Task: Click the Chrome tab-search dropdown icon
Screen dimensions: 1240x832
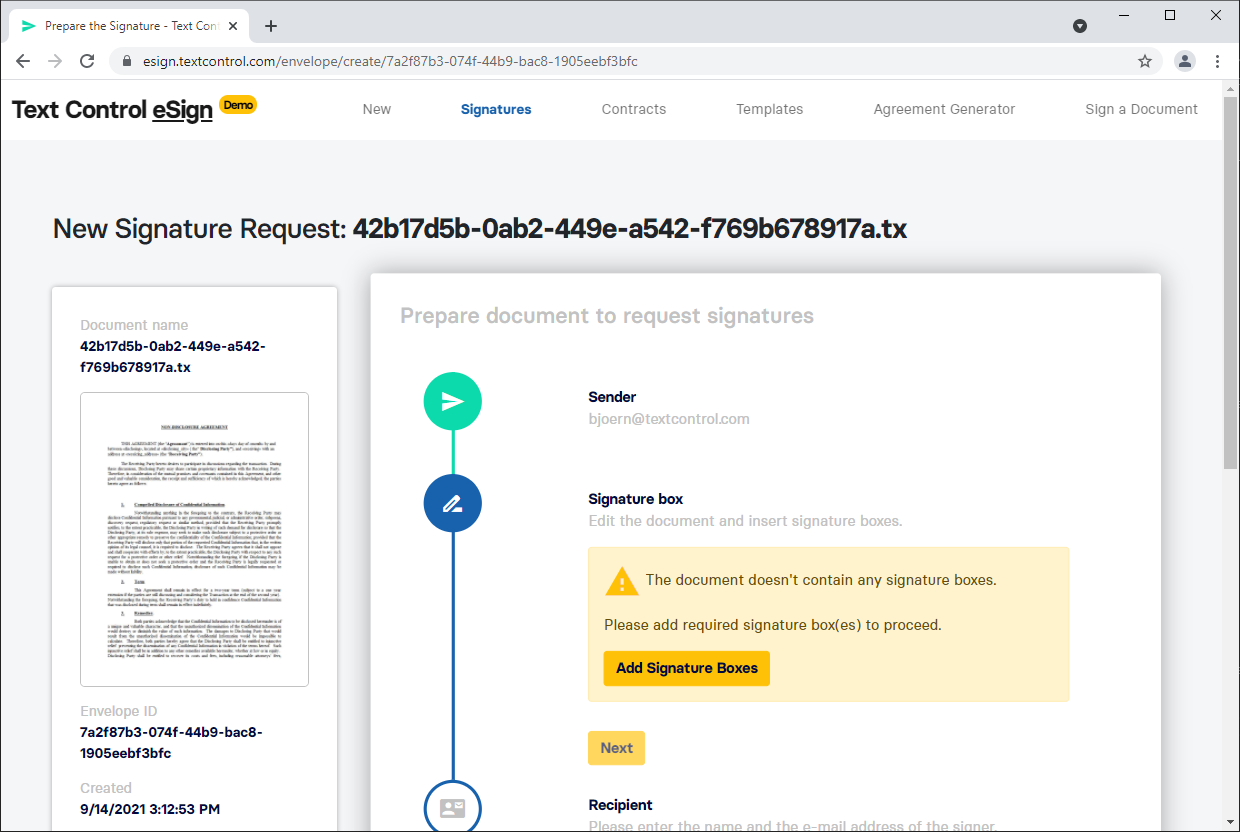Action: (1080, 26)
